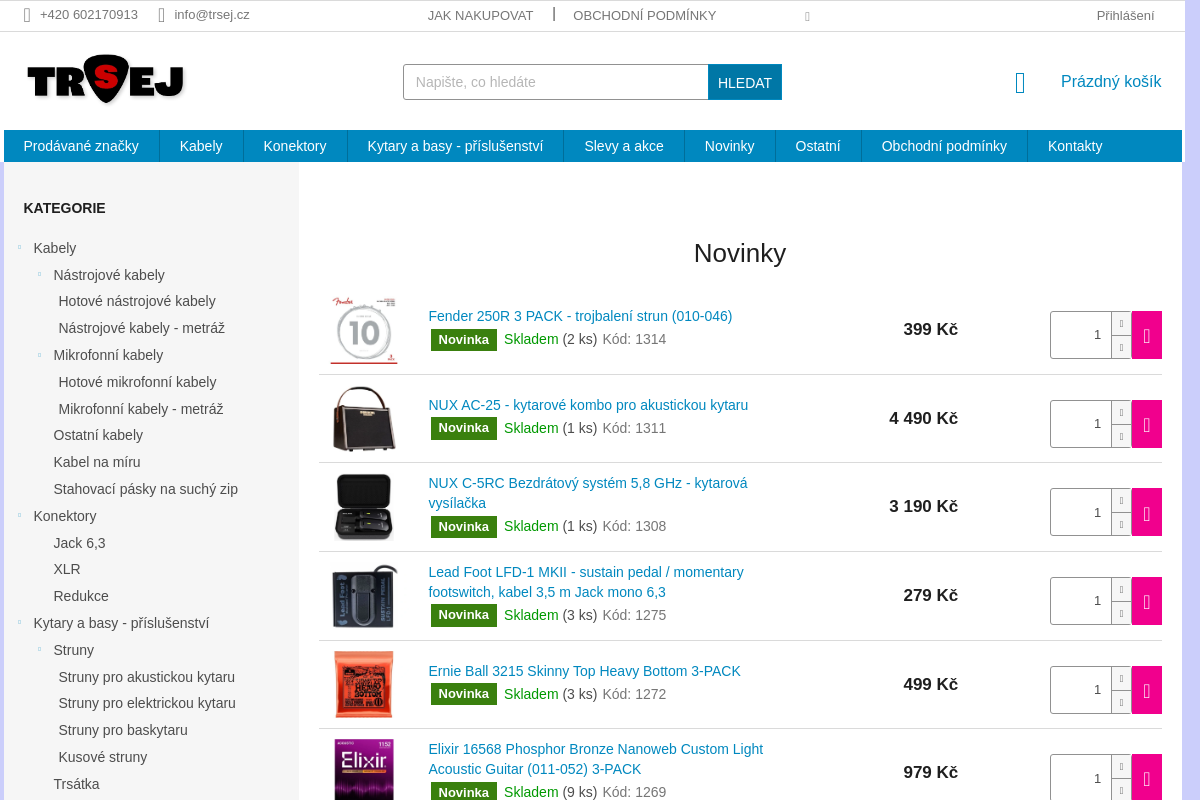Open Obchodní podmínky in blue navigation bar

tap(944, 146)
